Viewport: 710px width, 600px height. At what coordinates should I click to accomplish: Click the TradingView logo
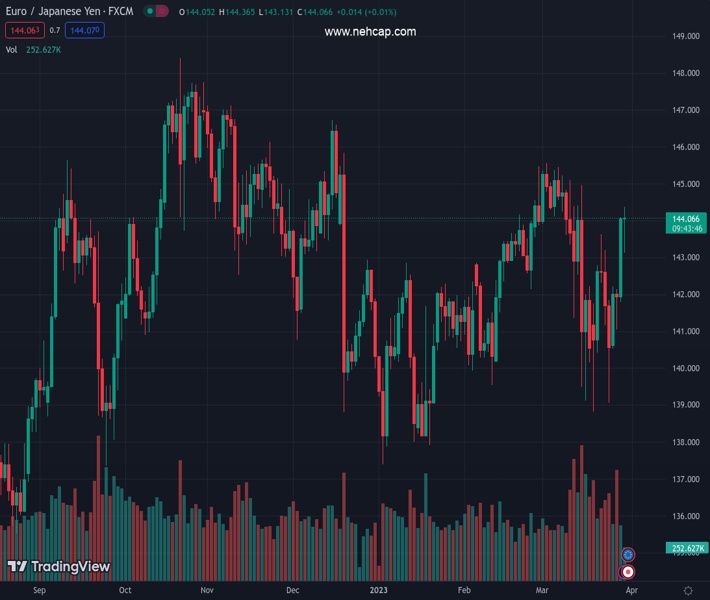tap(58, 567)
